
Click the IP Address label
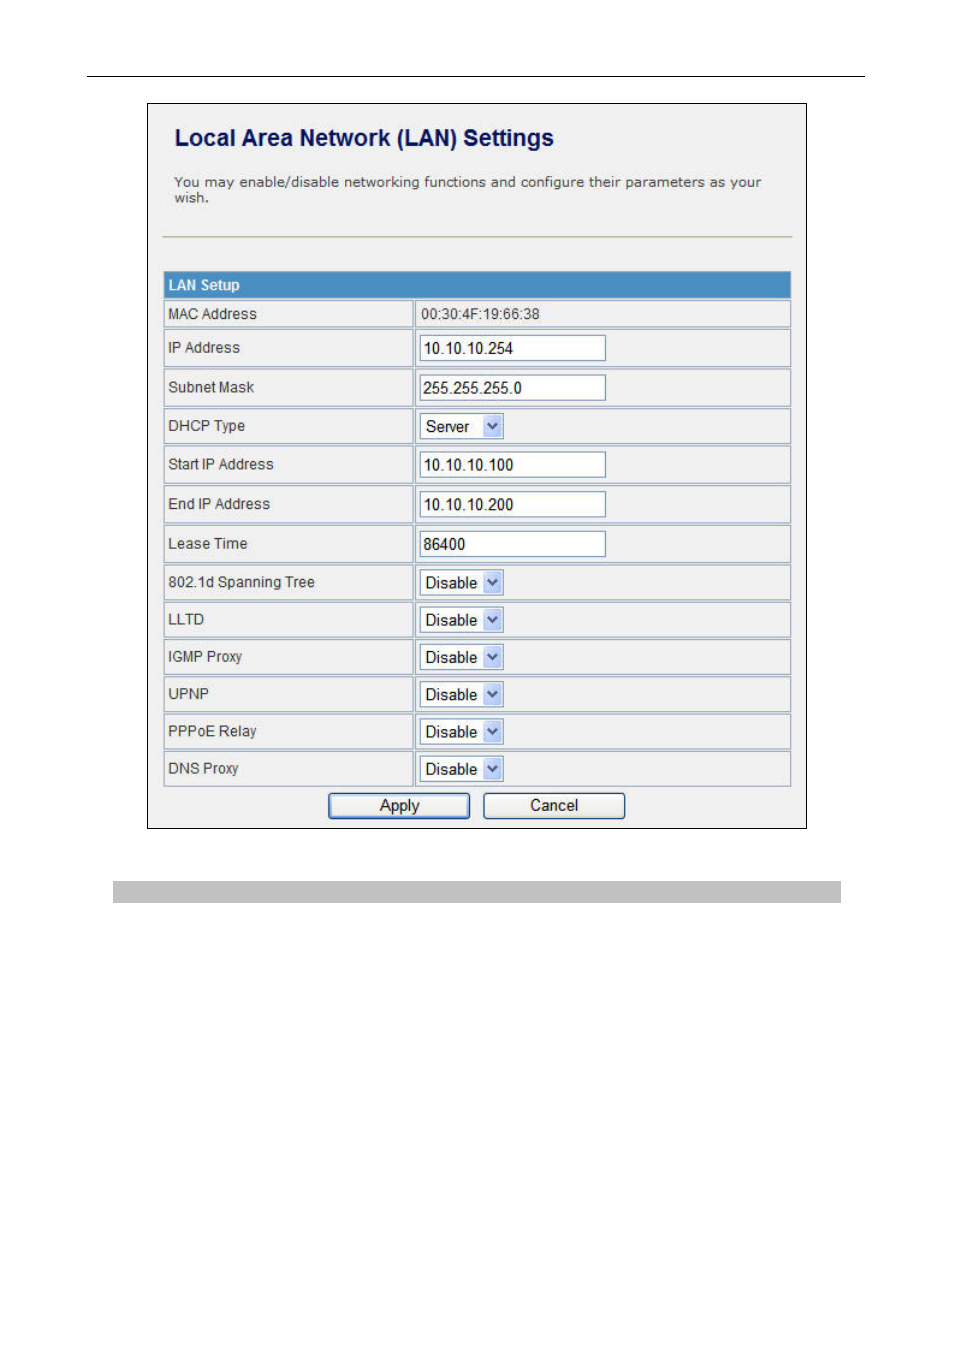tap(204, 348)
